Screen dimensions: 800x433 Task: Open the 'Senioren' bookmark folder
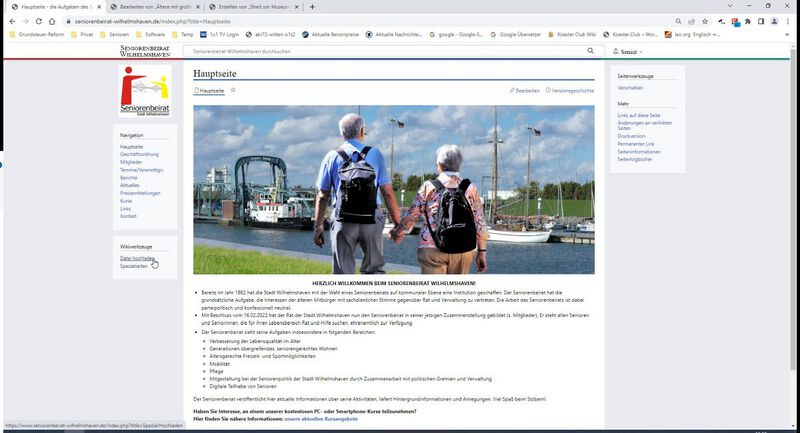click(x=114, y=35)
